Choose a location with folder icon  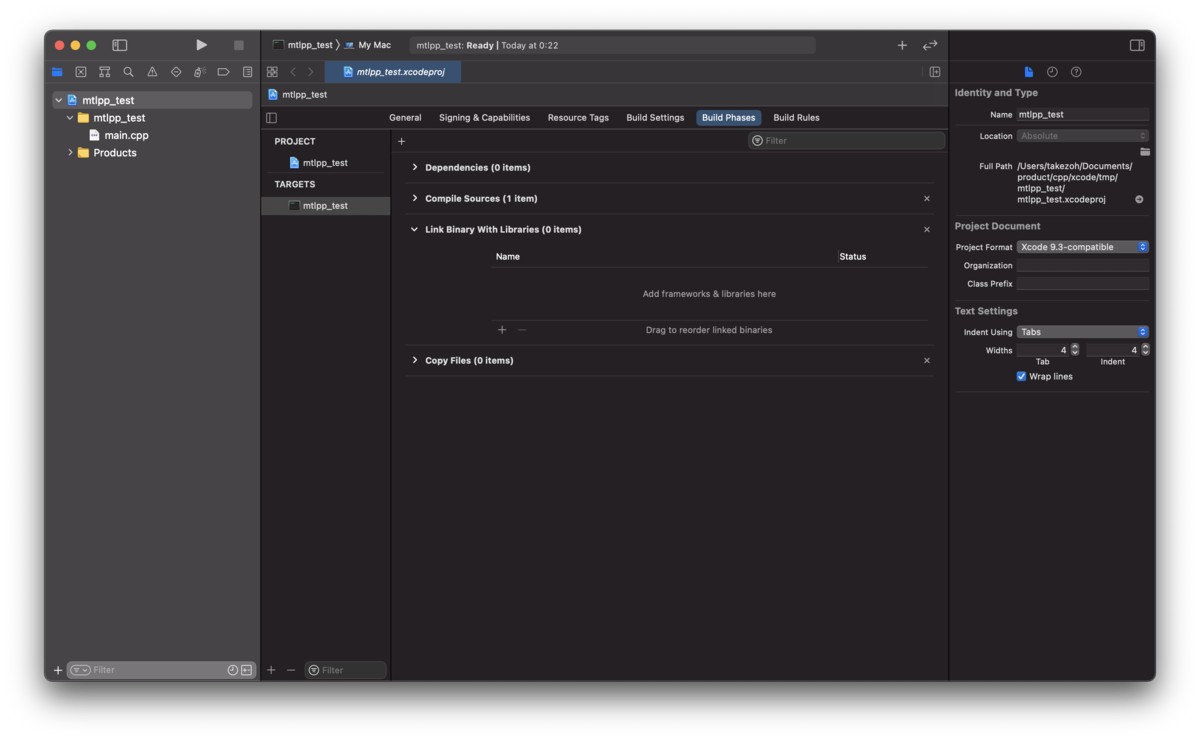pyautogui.click(x=1144, y=152)
